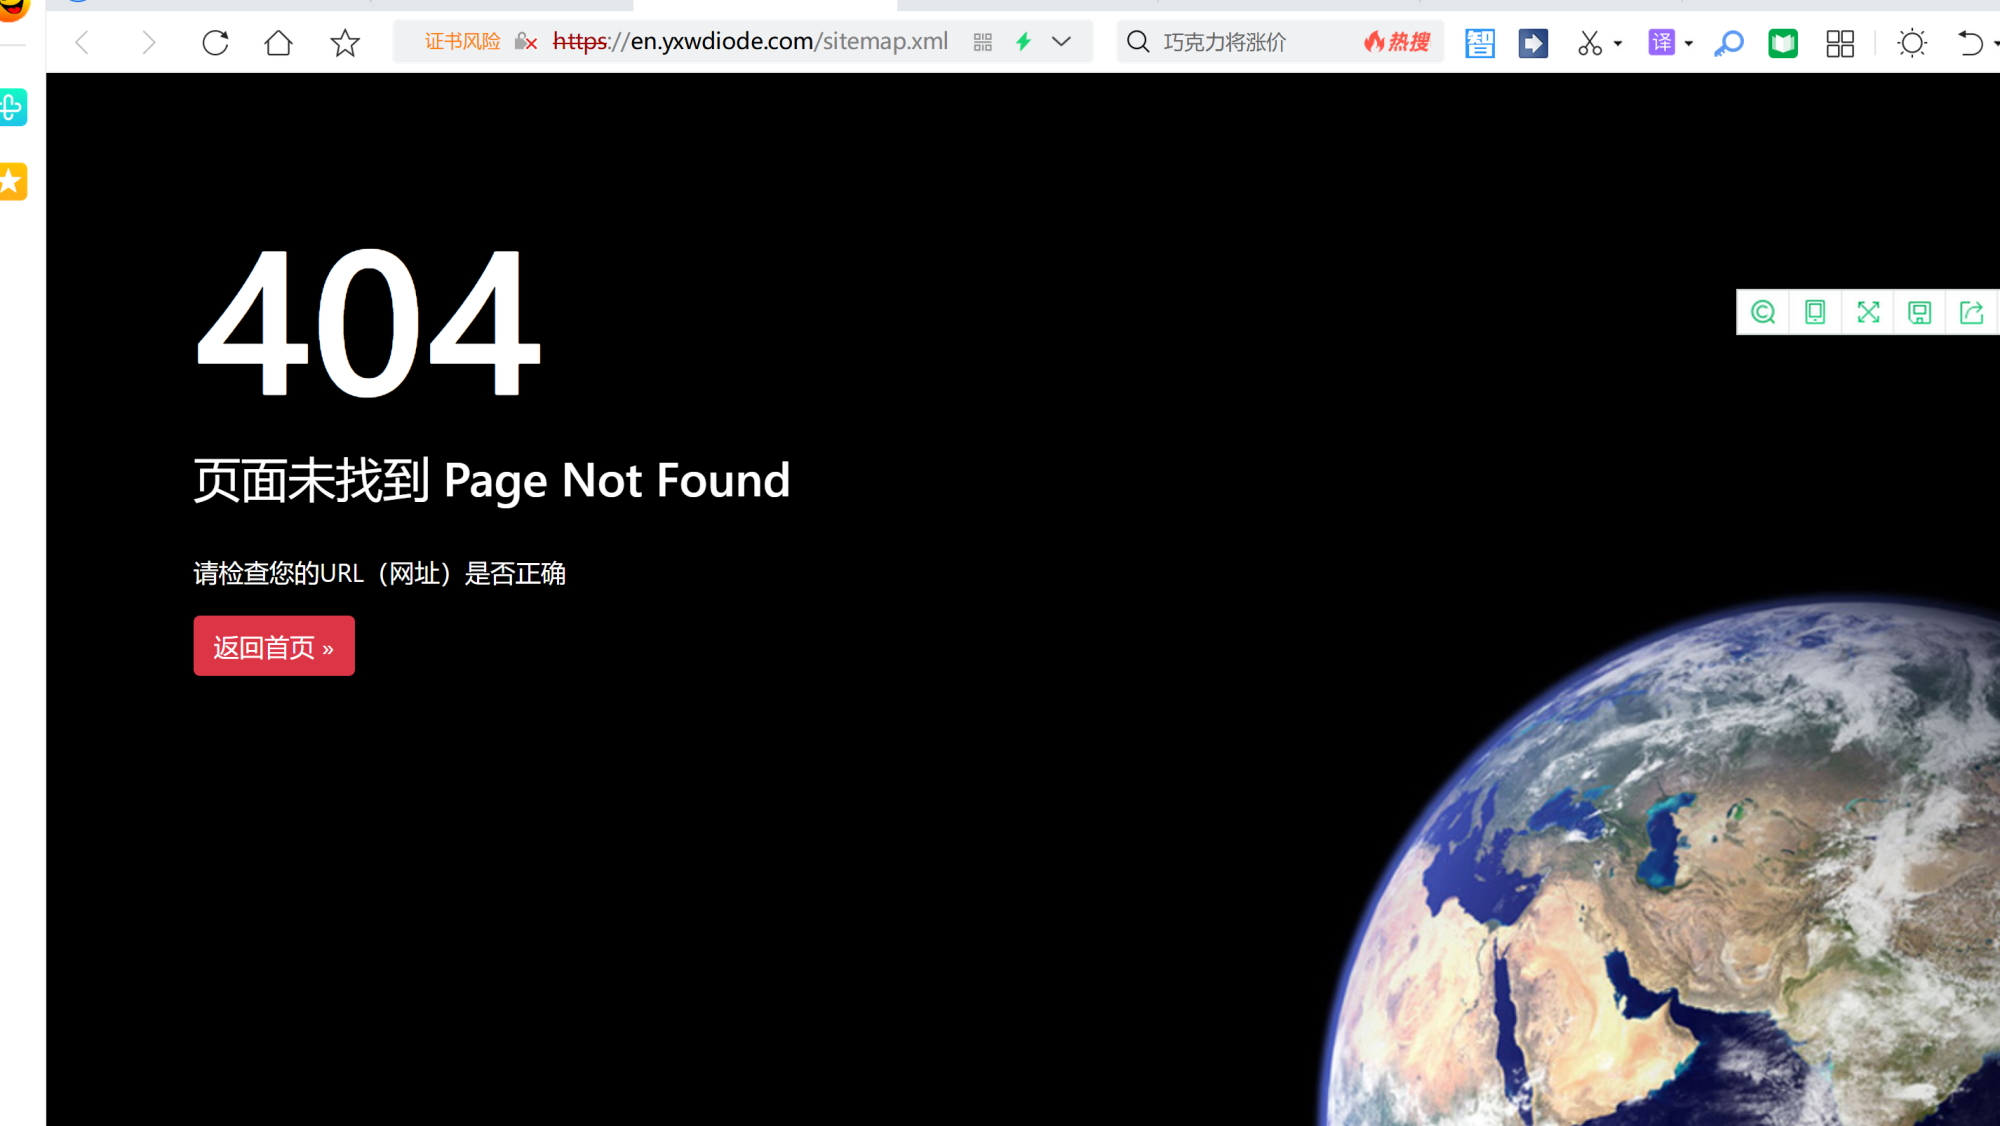The image size is (2000, 1126).
Task: Select the sitemap.xml address bar URL
Action: point(750,42)
